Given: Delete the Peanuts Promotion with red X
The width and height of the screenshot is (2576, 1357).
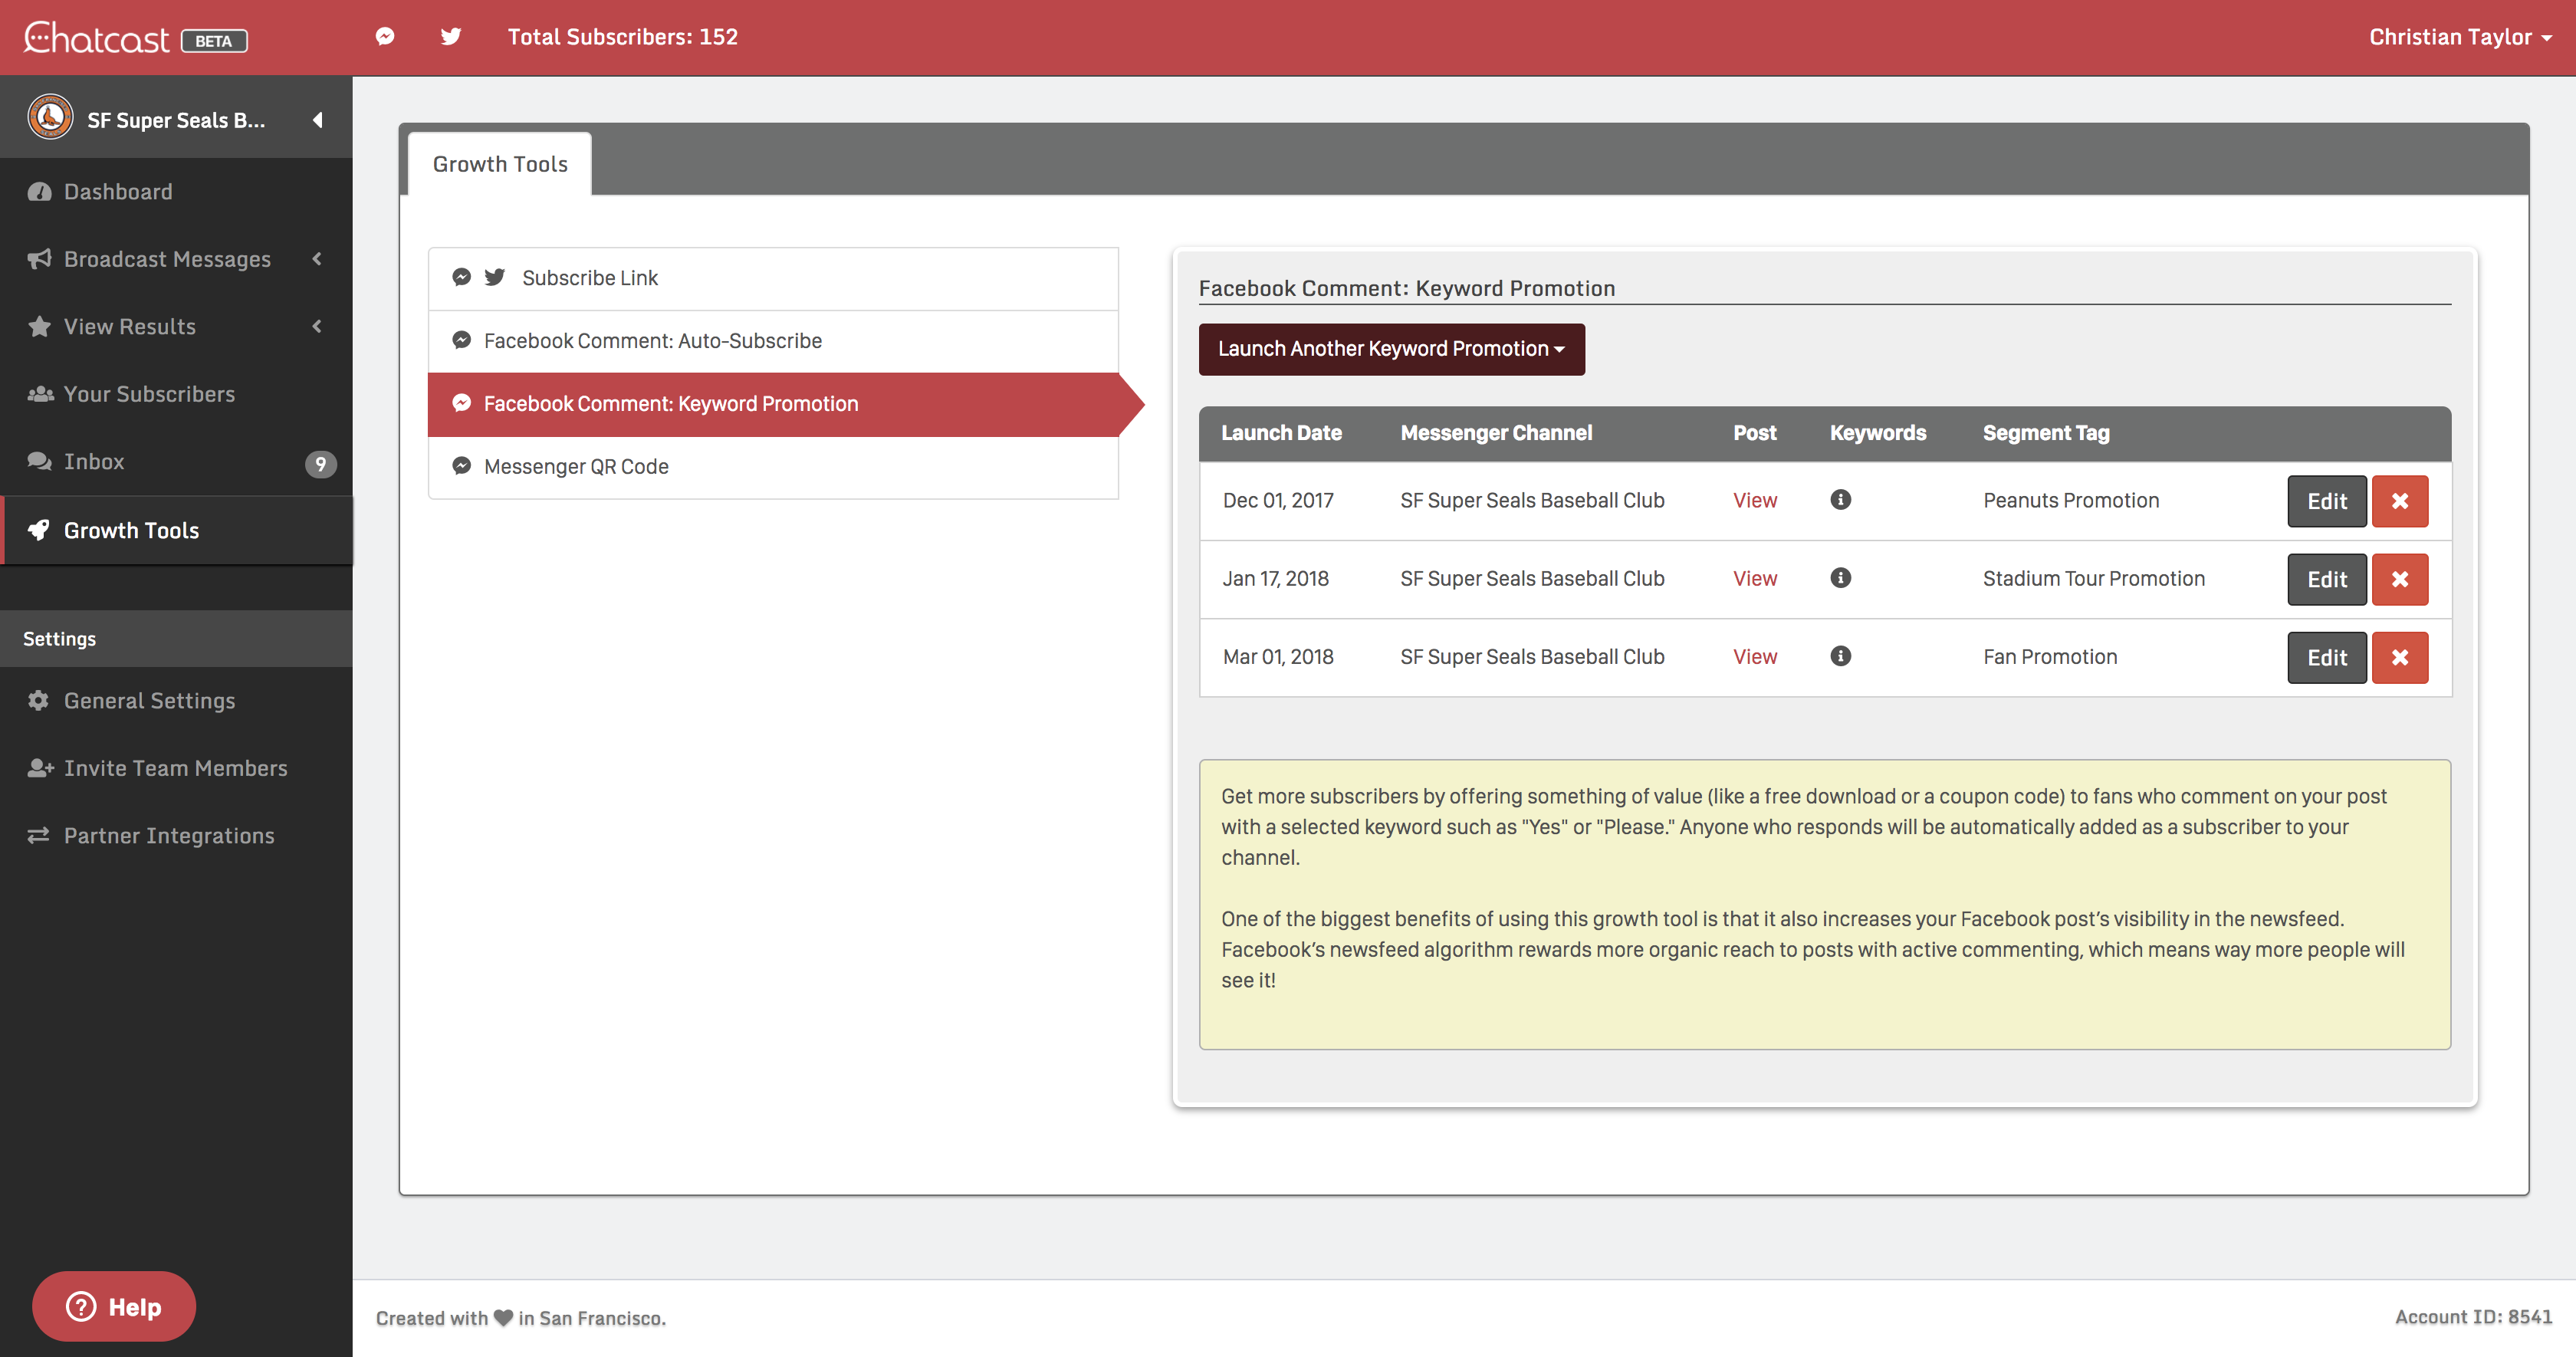Looking at the screenshot, I should [2399, 501].
